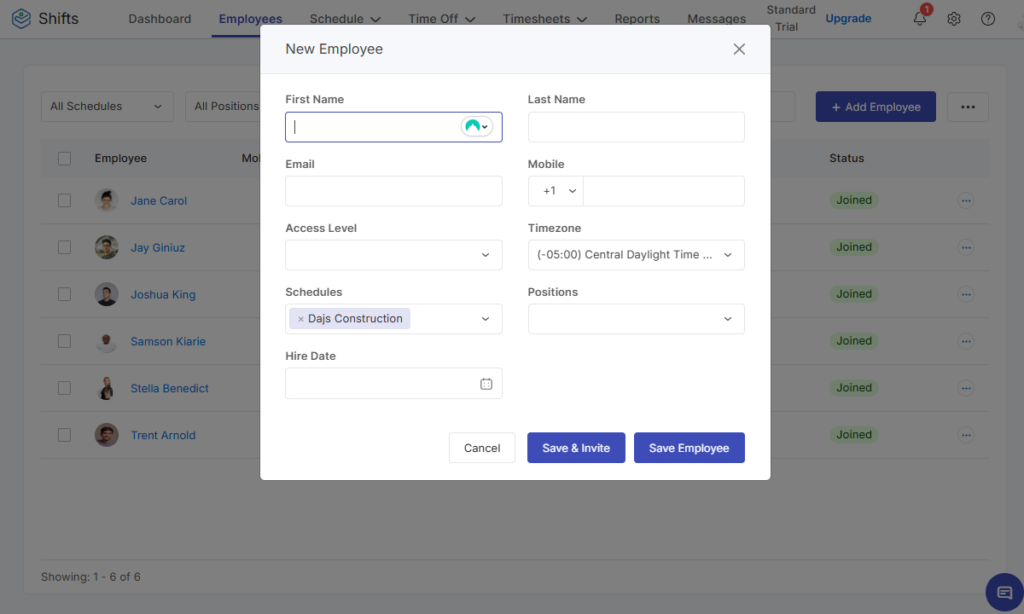Image resolution: width=1024 pixels, height=614 pixels.
Task: Open row actions for Trent Arnold
Action: 965,435
